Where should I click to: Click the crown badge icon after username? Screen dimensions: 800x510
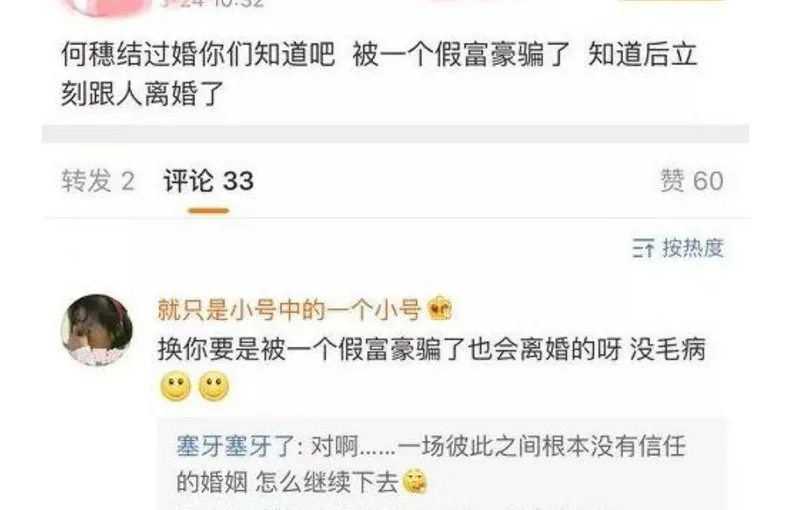pos(439,308)
